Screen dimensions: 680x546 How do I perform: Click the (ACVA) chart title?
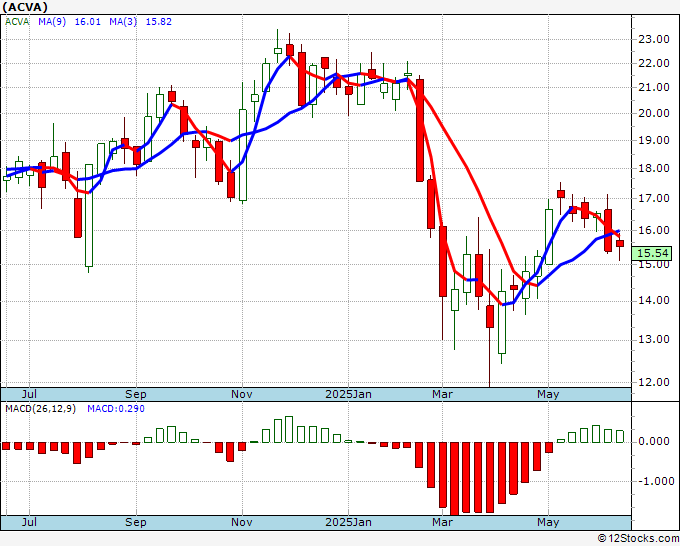pos(25,7)
